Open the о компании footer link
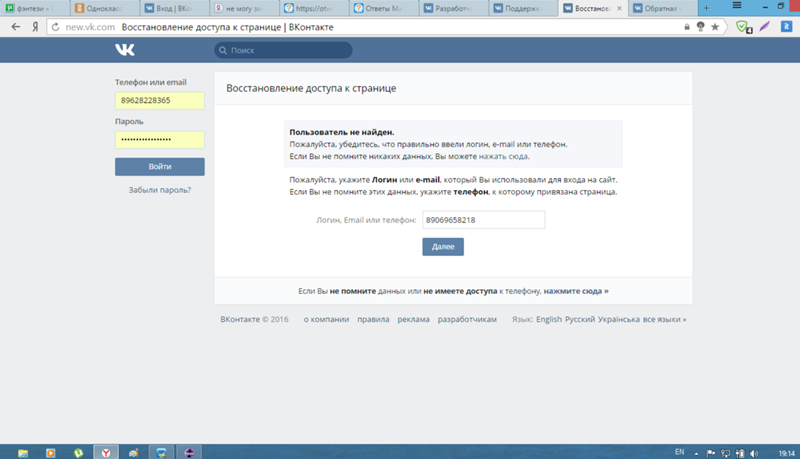Image resolution: width=800 pixels, height=459 pixels. point(327,319)
